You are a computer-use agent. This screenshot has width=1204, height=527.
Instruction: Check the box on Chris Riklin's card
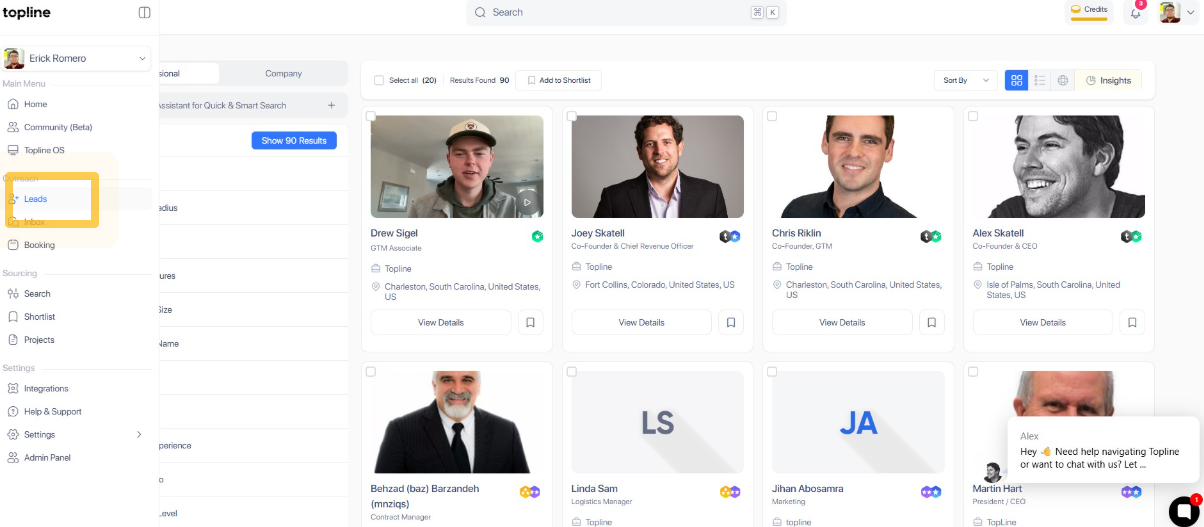(772, 116)
